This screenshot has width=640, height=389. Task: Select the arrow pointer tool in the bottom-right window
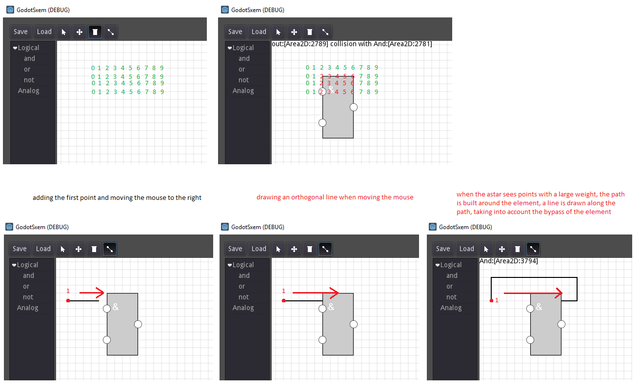point(486,249)
